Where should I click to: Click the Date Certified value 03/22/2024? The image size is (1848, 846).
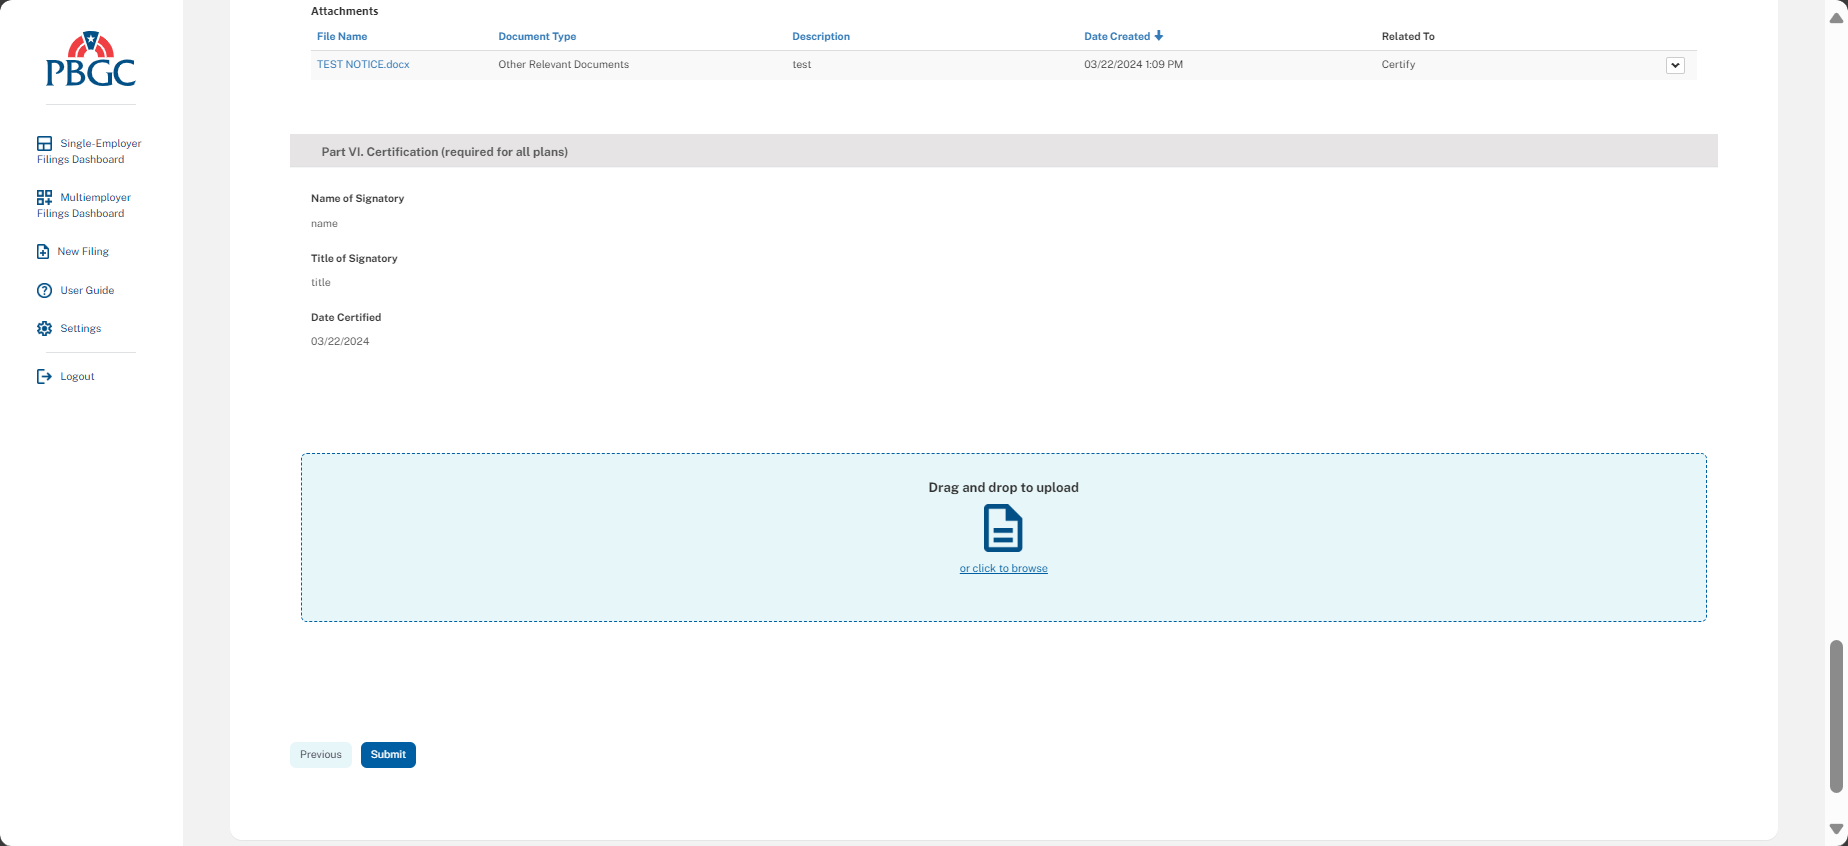point(340,342)
